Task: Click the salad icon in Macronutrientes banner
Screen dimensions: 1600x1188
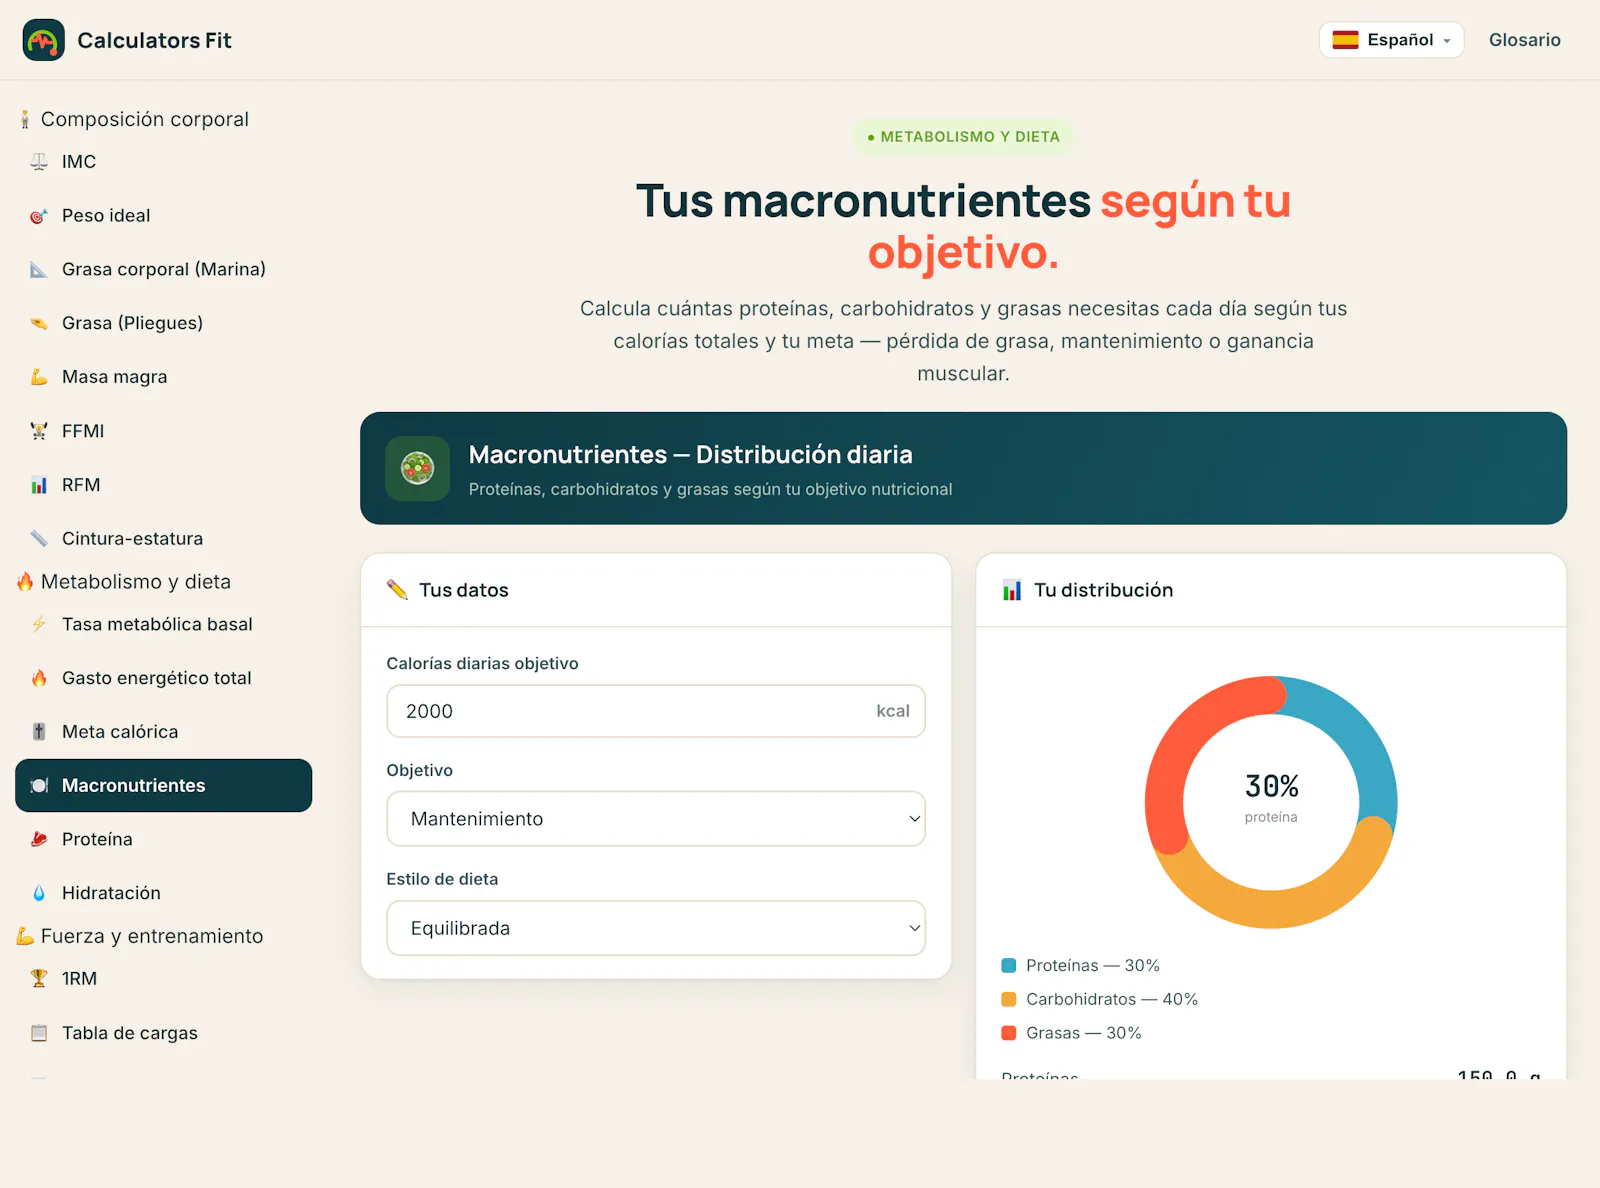Action: tap(417, 468)
